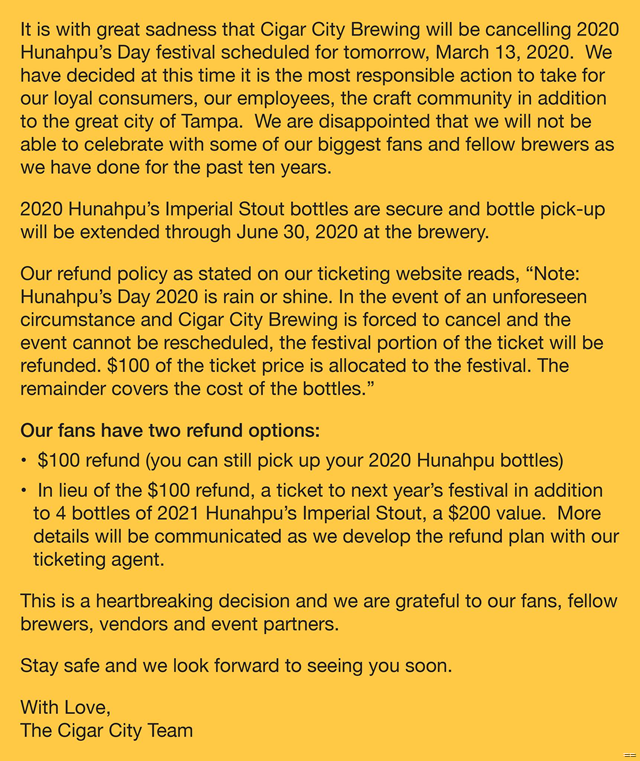Click "With Love," sign-off line
The height and width of the screenshot is (761, 640).
click(x=66, y=707)
